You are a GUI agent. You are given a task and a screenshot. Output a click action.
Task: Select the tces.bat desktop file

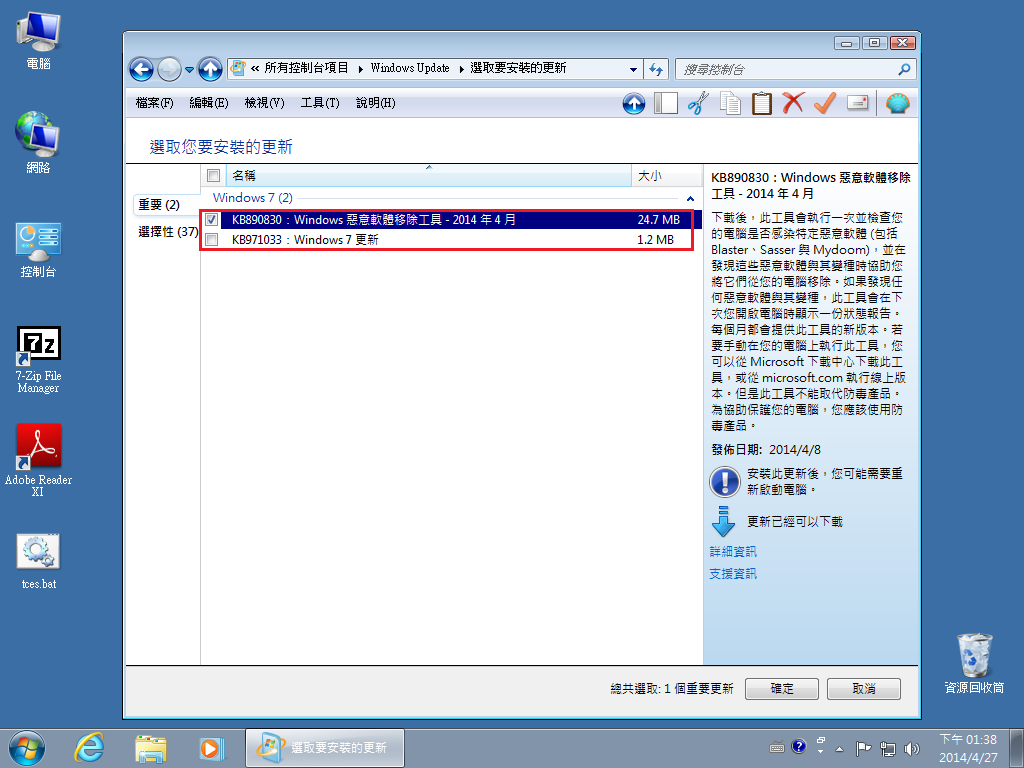tap(38, 562)
